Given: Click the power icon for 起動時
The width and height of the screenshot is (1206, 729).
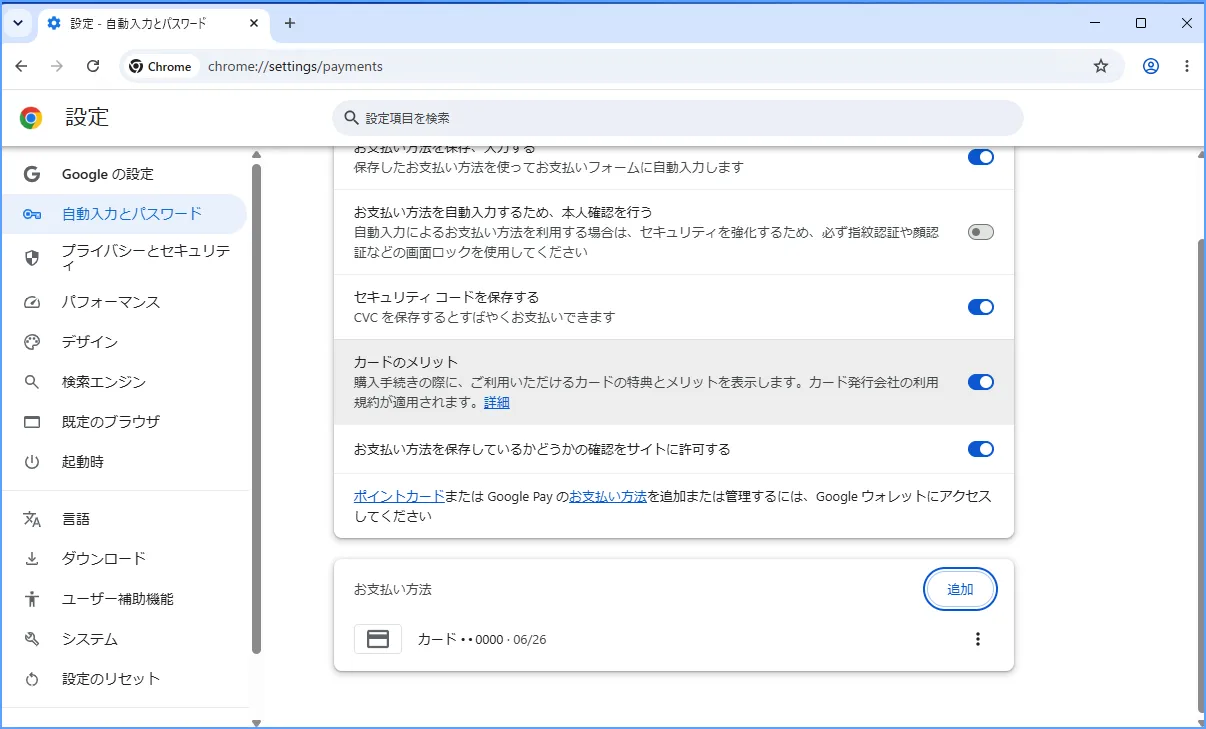Looking at the screenshot, I should click(x=32, y=462).
